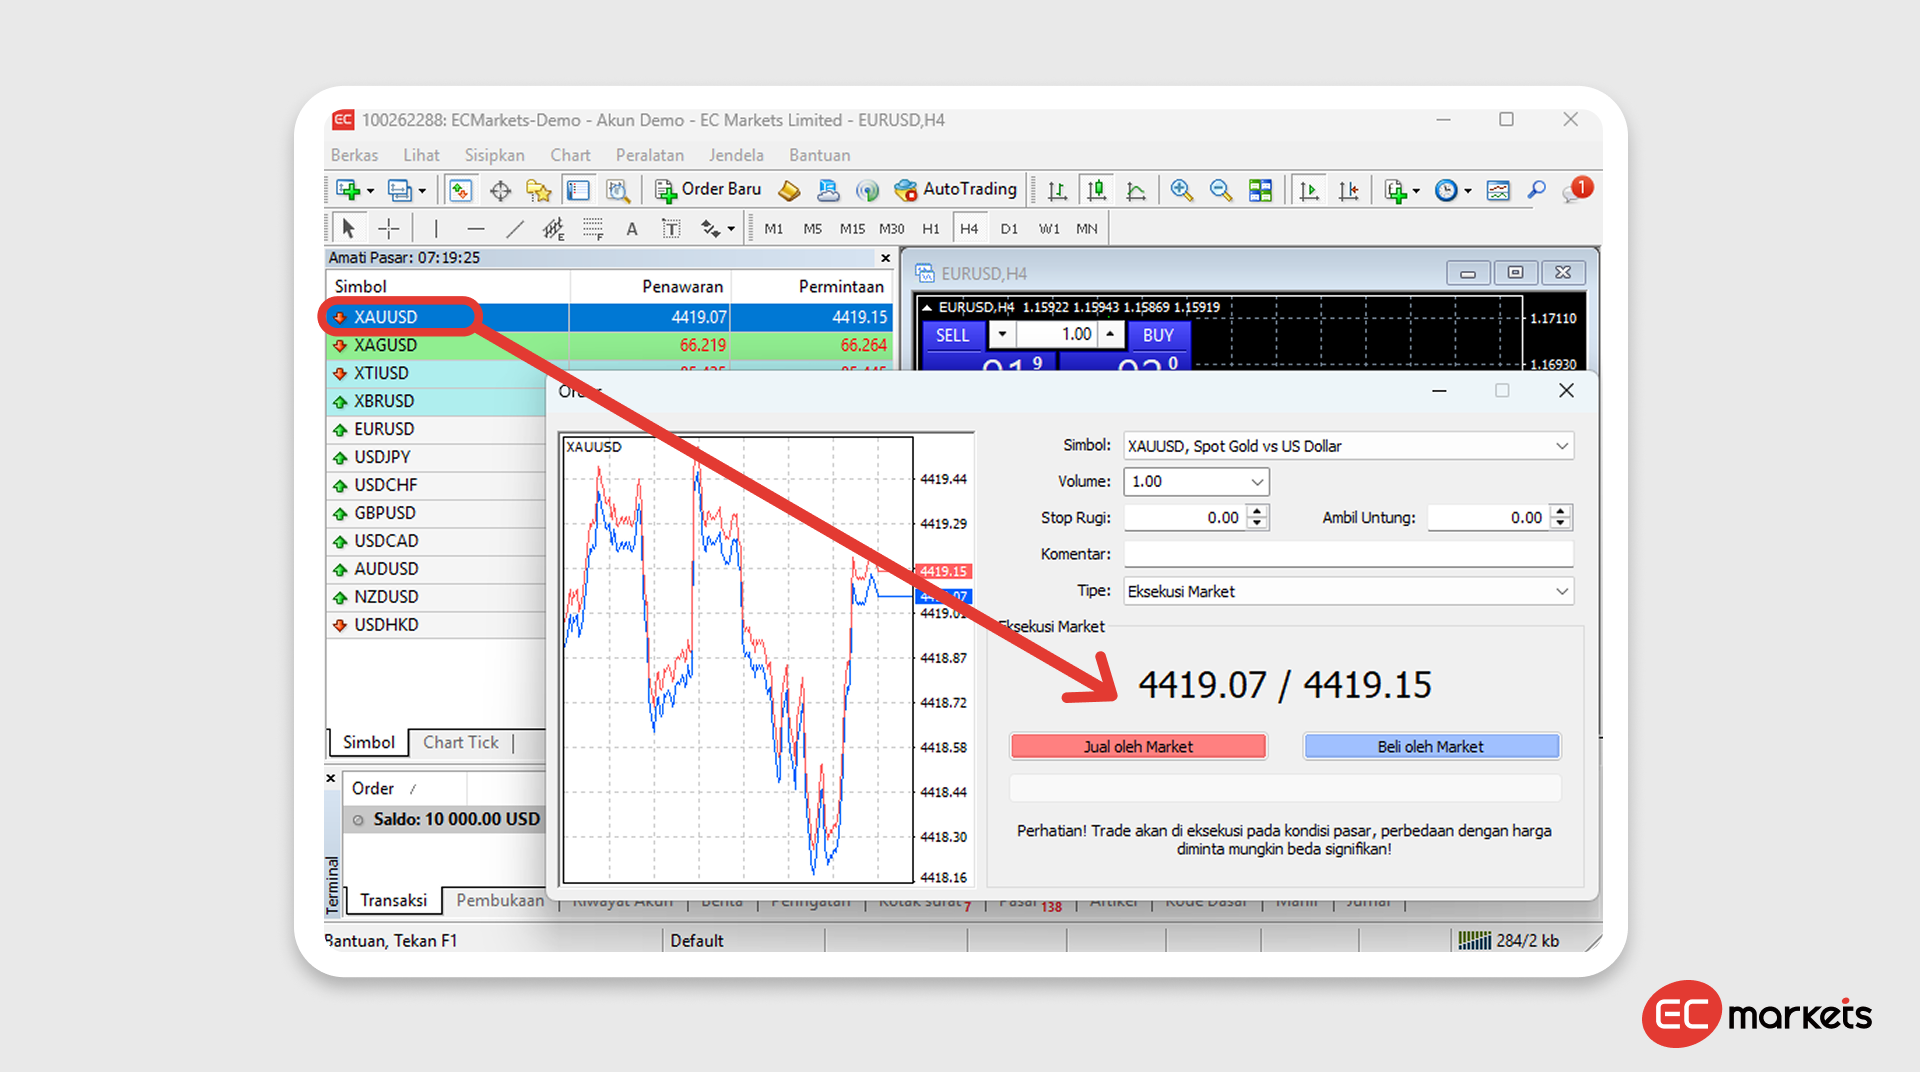
Task: Open lot size dropdown arrow beside SELL
Action: click(x=1002, y=335)
